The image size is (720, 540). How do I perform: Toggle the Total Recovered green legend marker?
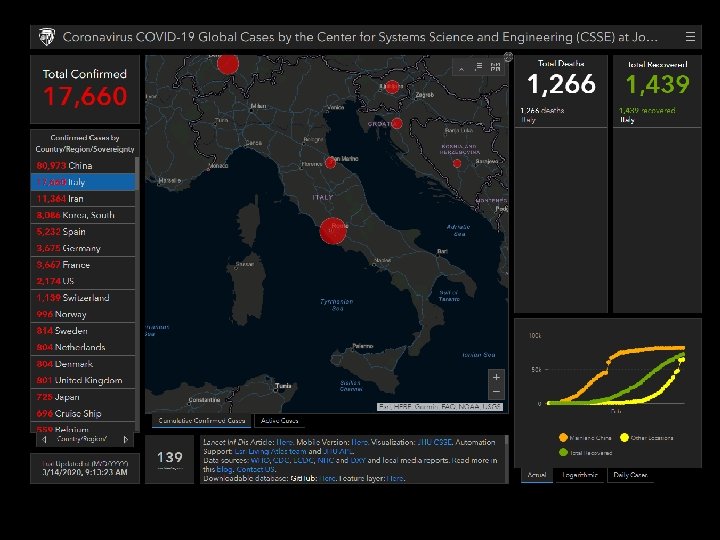pos(563,452)
